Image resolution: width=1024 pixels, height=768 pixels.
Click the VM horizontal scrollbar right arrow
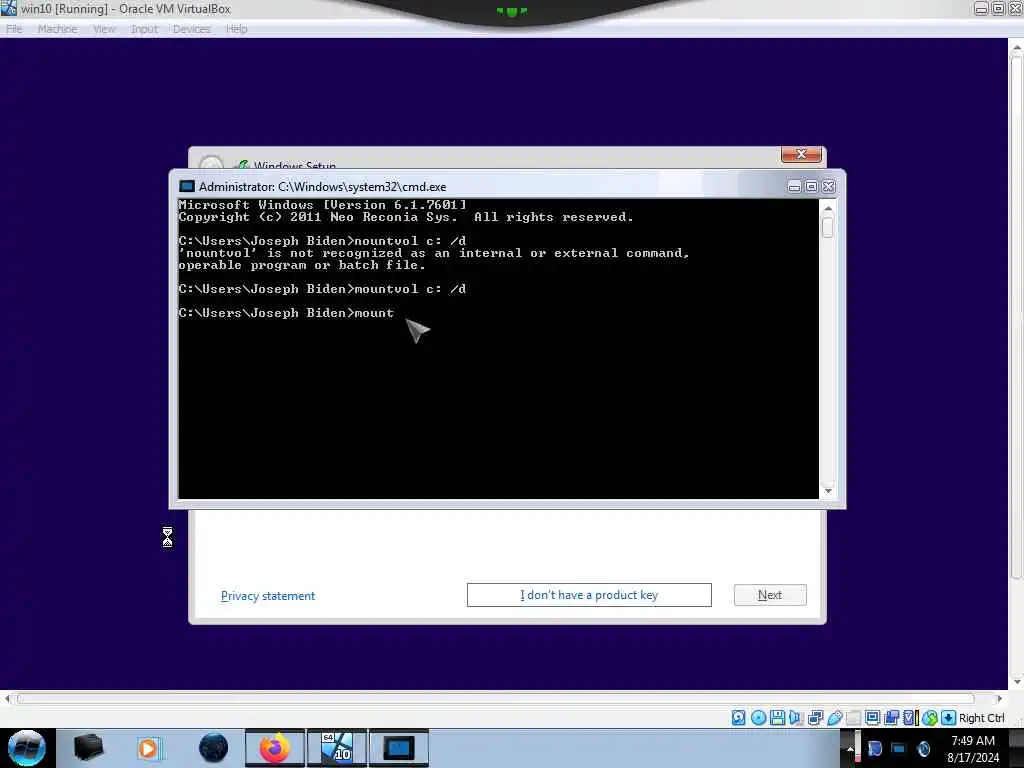click(x=999, y=699)
